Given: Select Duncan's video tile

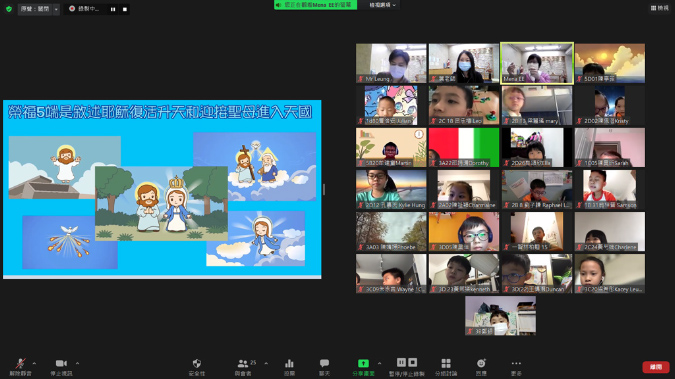Looking at the screenshot, I should click(537, 274).
